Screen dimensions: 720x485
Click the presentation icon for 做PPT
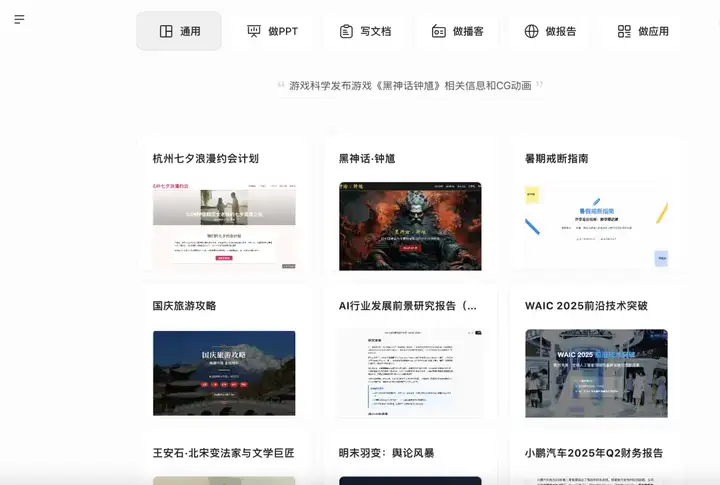click(254, 31)
